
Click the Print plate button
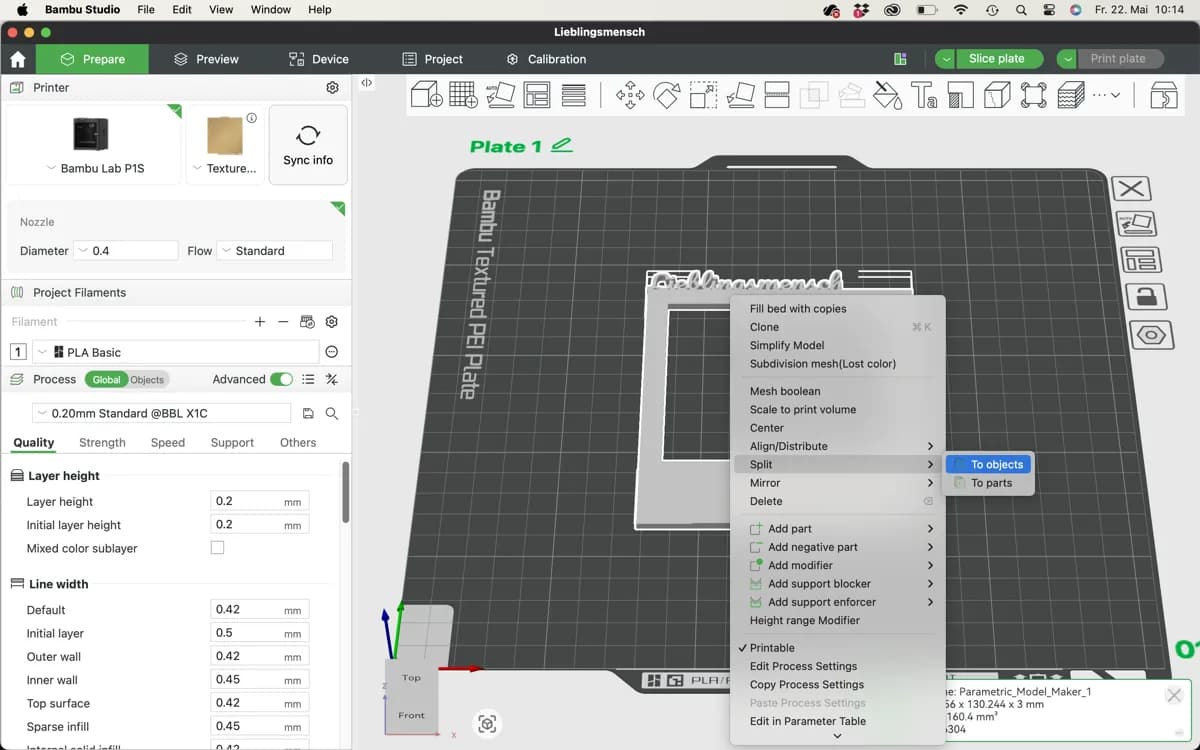tap(1118, 59)
